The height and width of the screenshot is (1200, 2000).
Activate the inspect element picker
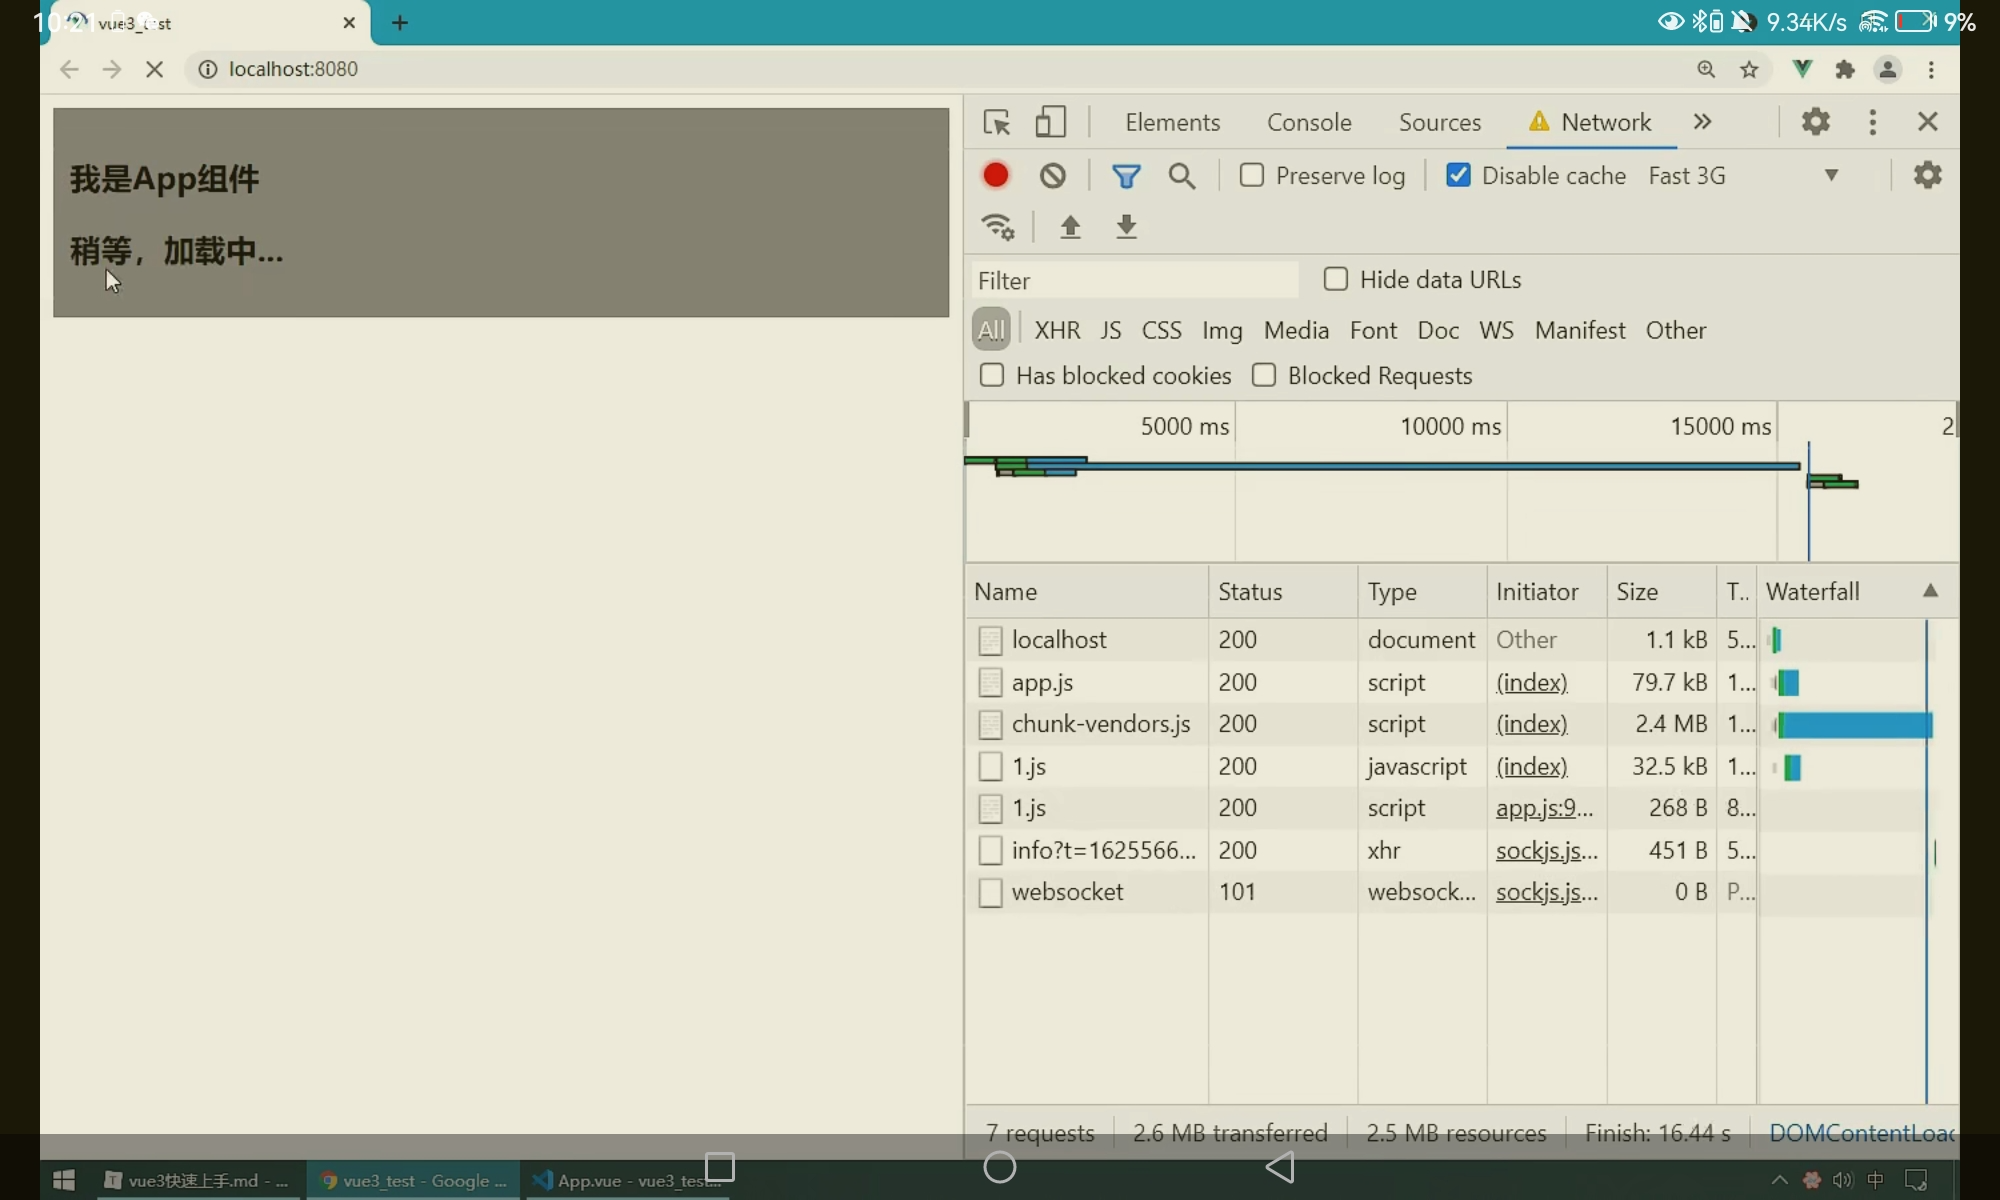[997, 122]
